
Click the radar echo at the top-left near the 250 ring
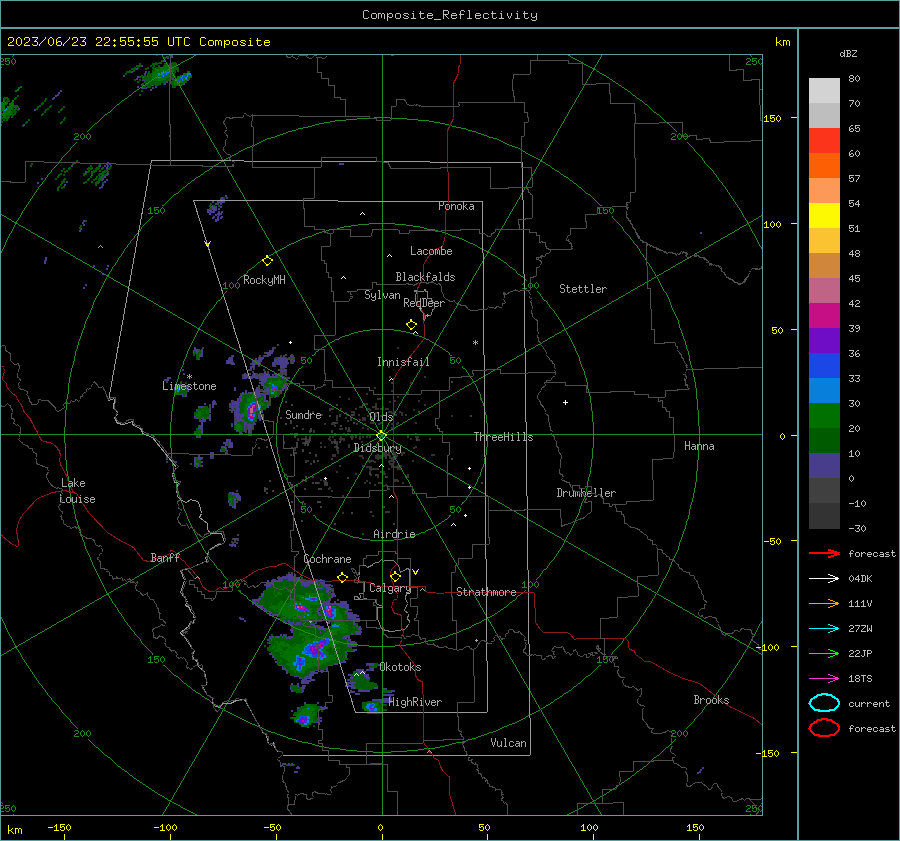tap(164, 75)
